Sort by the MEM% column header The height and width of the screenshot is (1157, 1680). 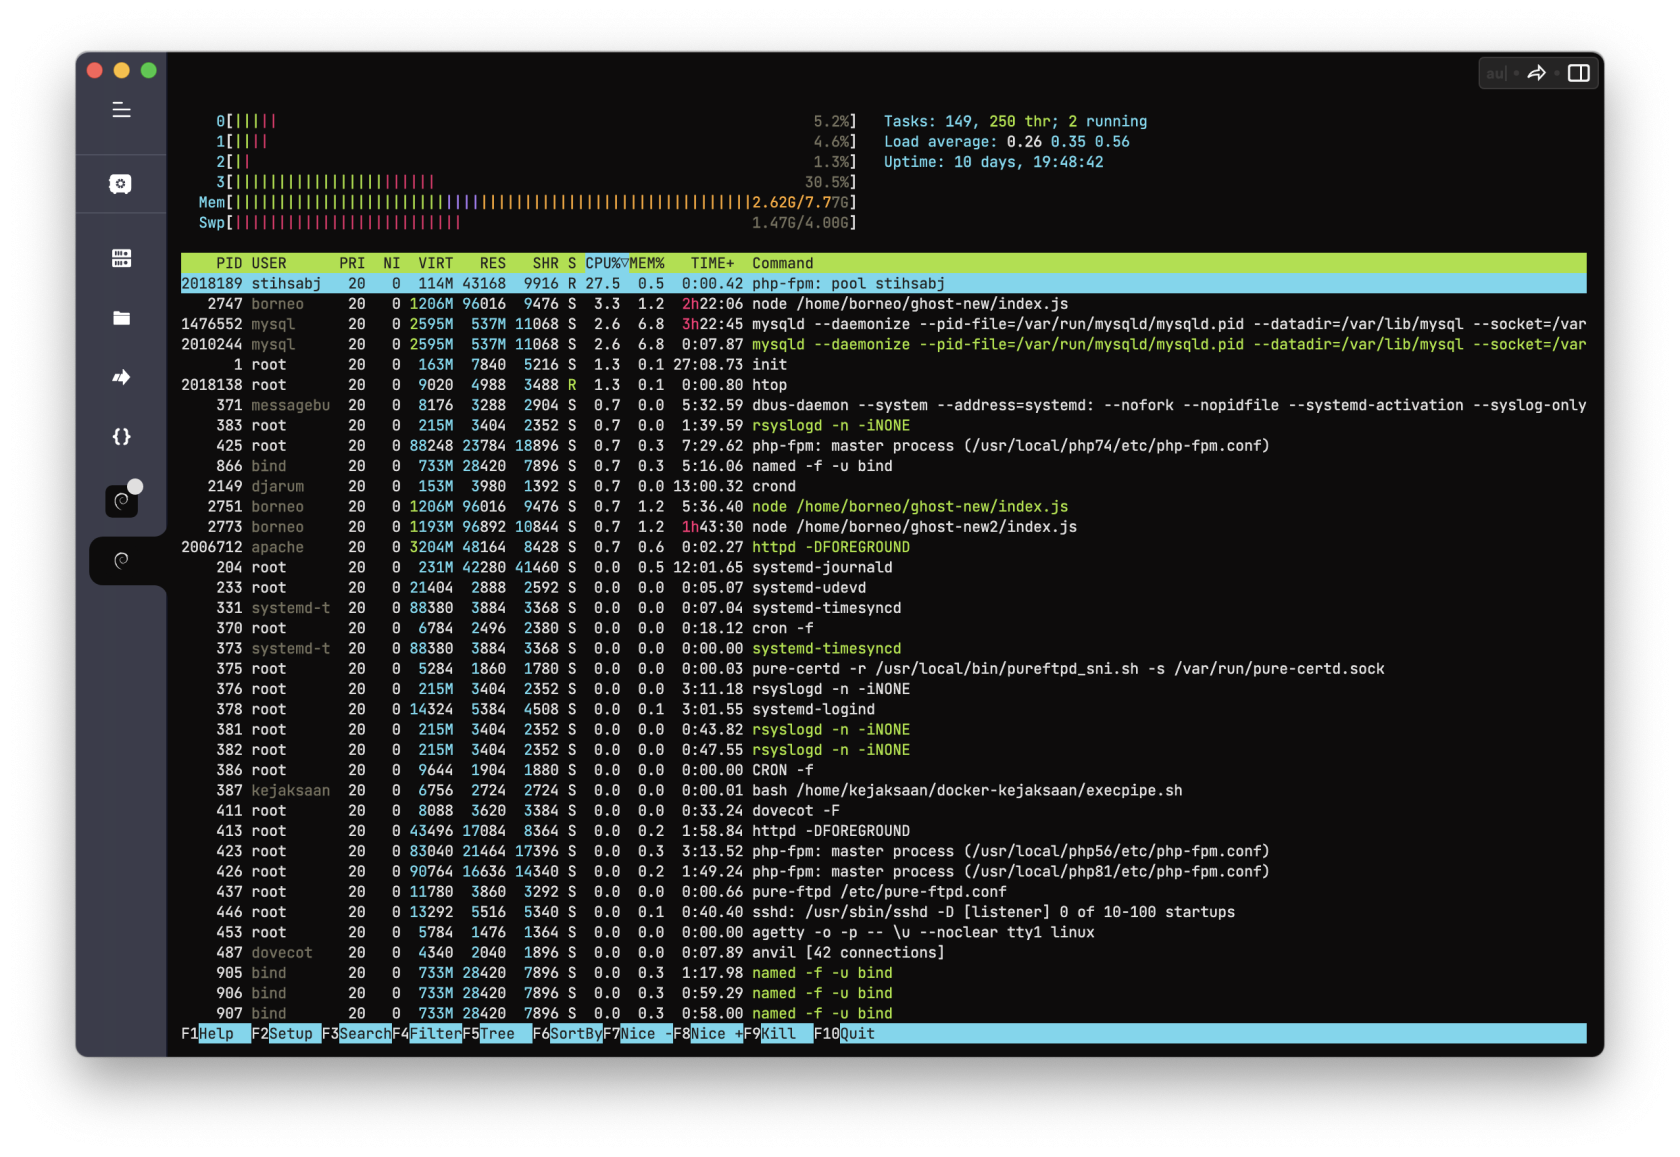(647, 264)
